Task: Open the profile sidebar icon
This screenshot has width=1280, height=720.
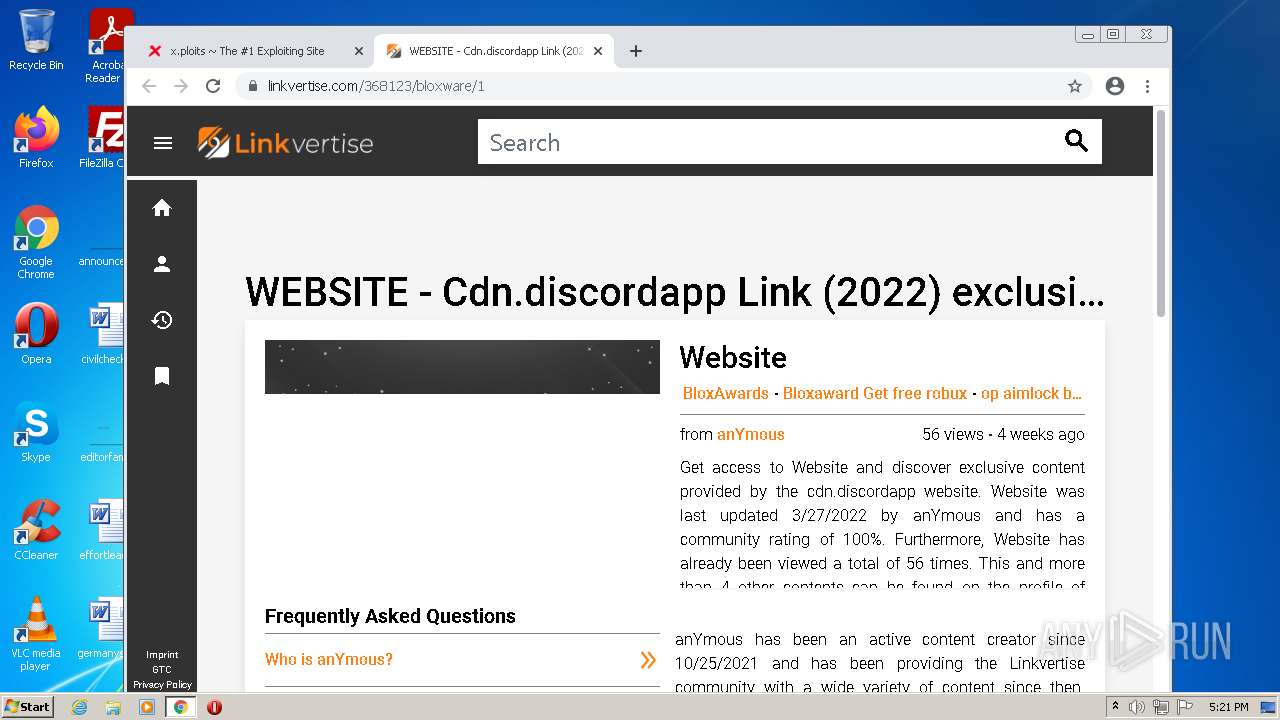Action: coord(162,264)
